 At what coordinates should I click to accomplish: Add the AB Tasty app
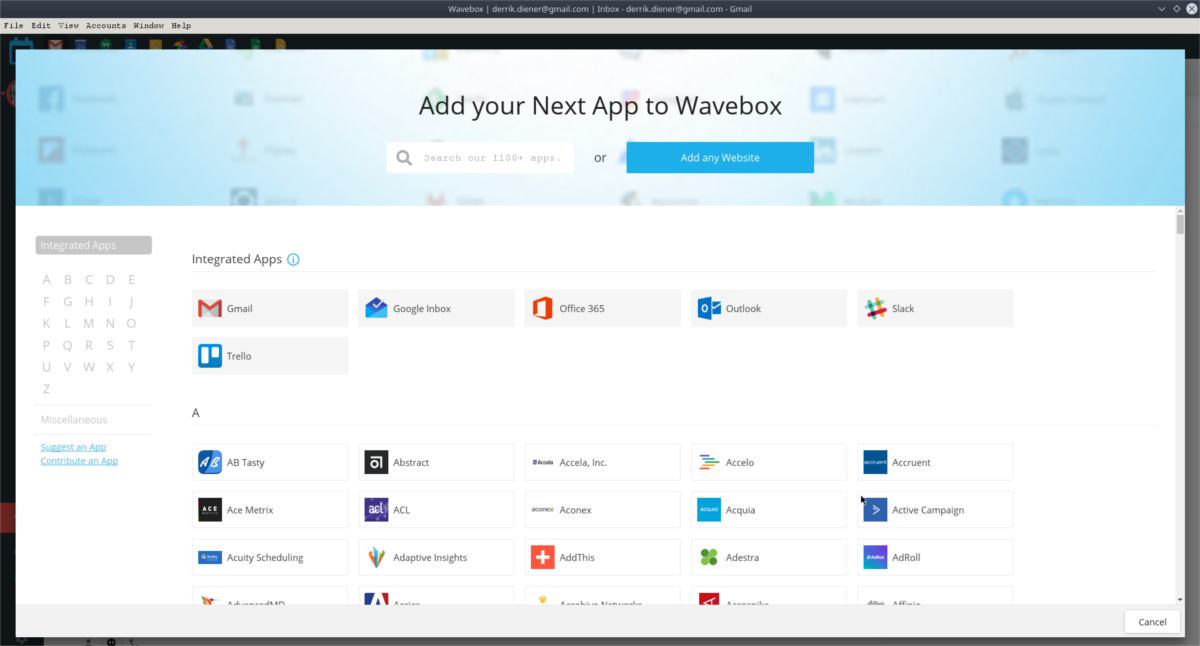click(x=269, y=462)
